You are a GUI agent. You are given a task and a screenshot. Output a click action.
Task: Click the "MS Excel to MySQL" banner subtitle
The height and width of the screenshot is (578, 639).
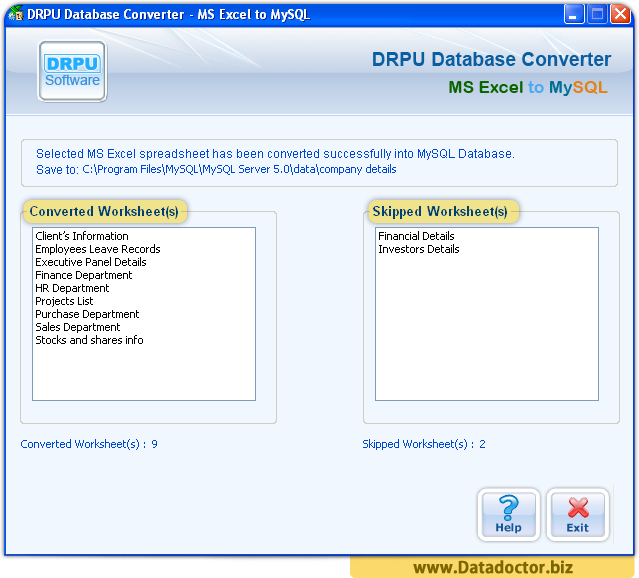tap(528, 87)
